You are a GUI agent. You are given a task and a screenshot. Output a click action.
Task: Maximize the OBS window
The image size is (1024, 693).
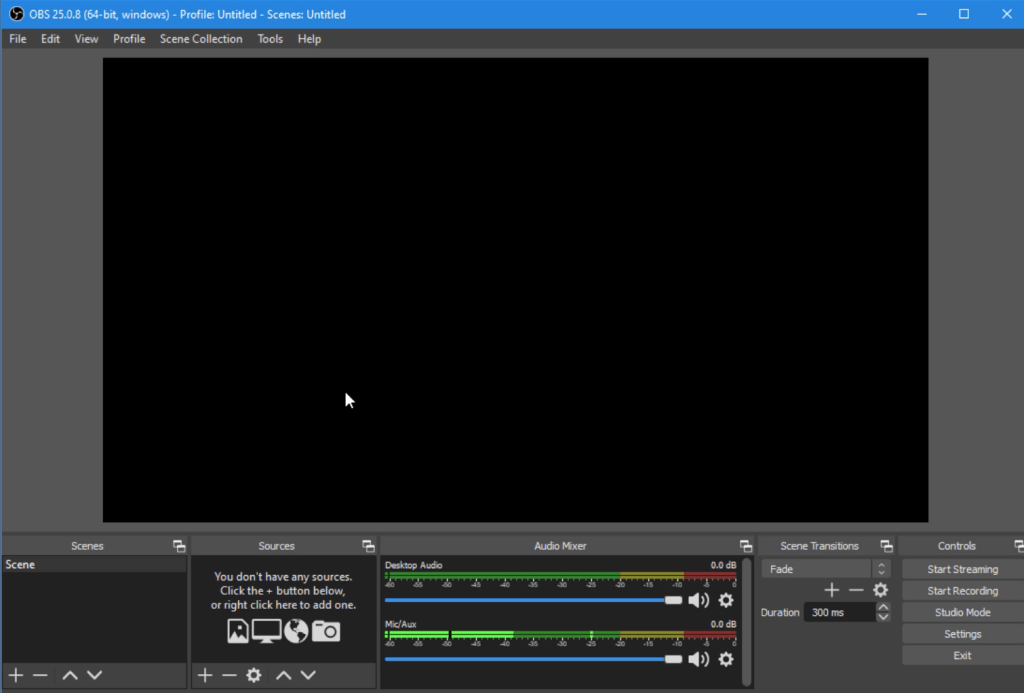(964, 14)
